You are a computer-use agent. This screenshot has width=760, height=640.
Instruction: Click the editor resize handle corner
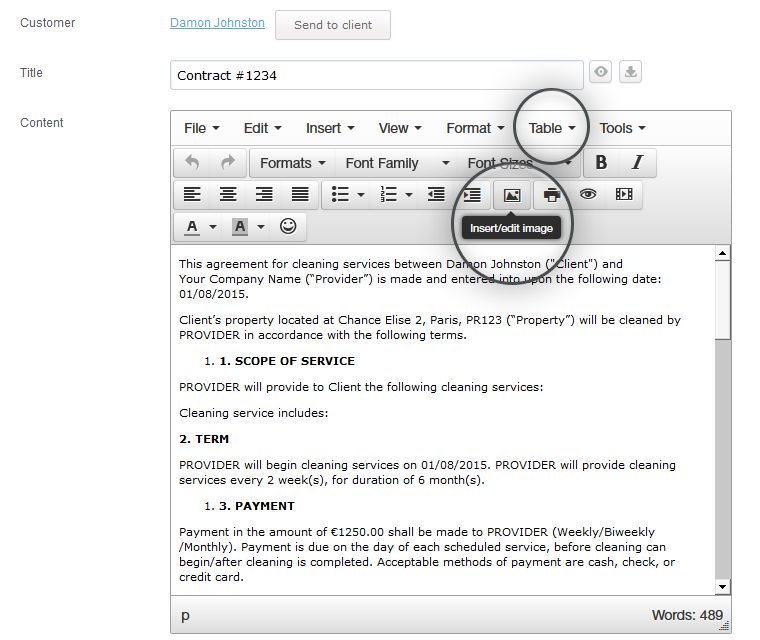coord(725,626)
